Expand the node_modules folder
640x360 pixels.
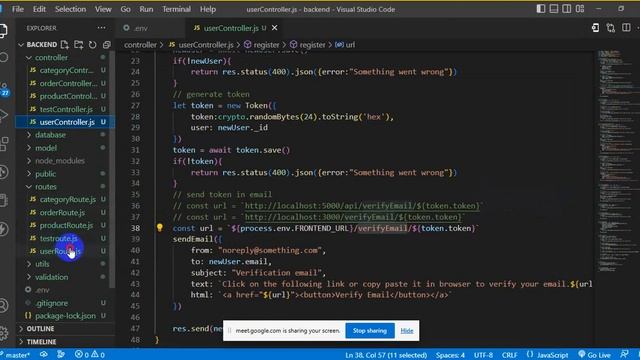point(60,161)
